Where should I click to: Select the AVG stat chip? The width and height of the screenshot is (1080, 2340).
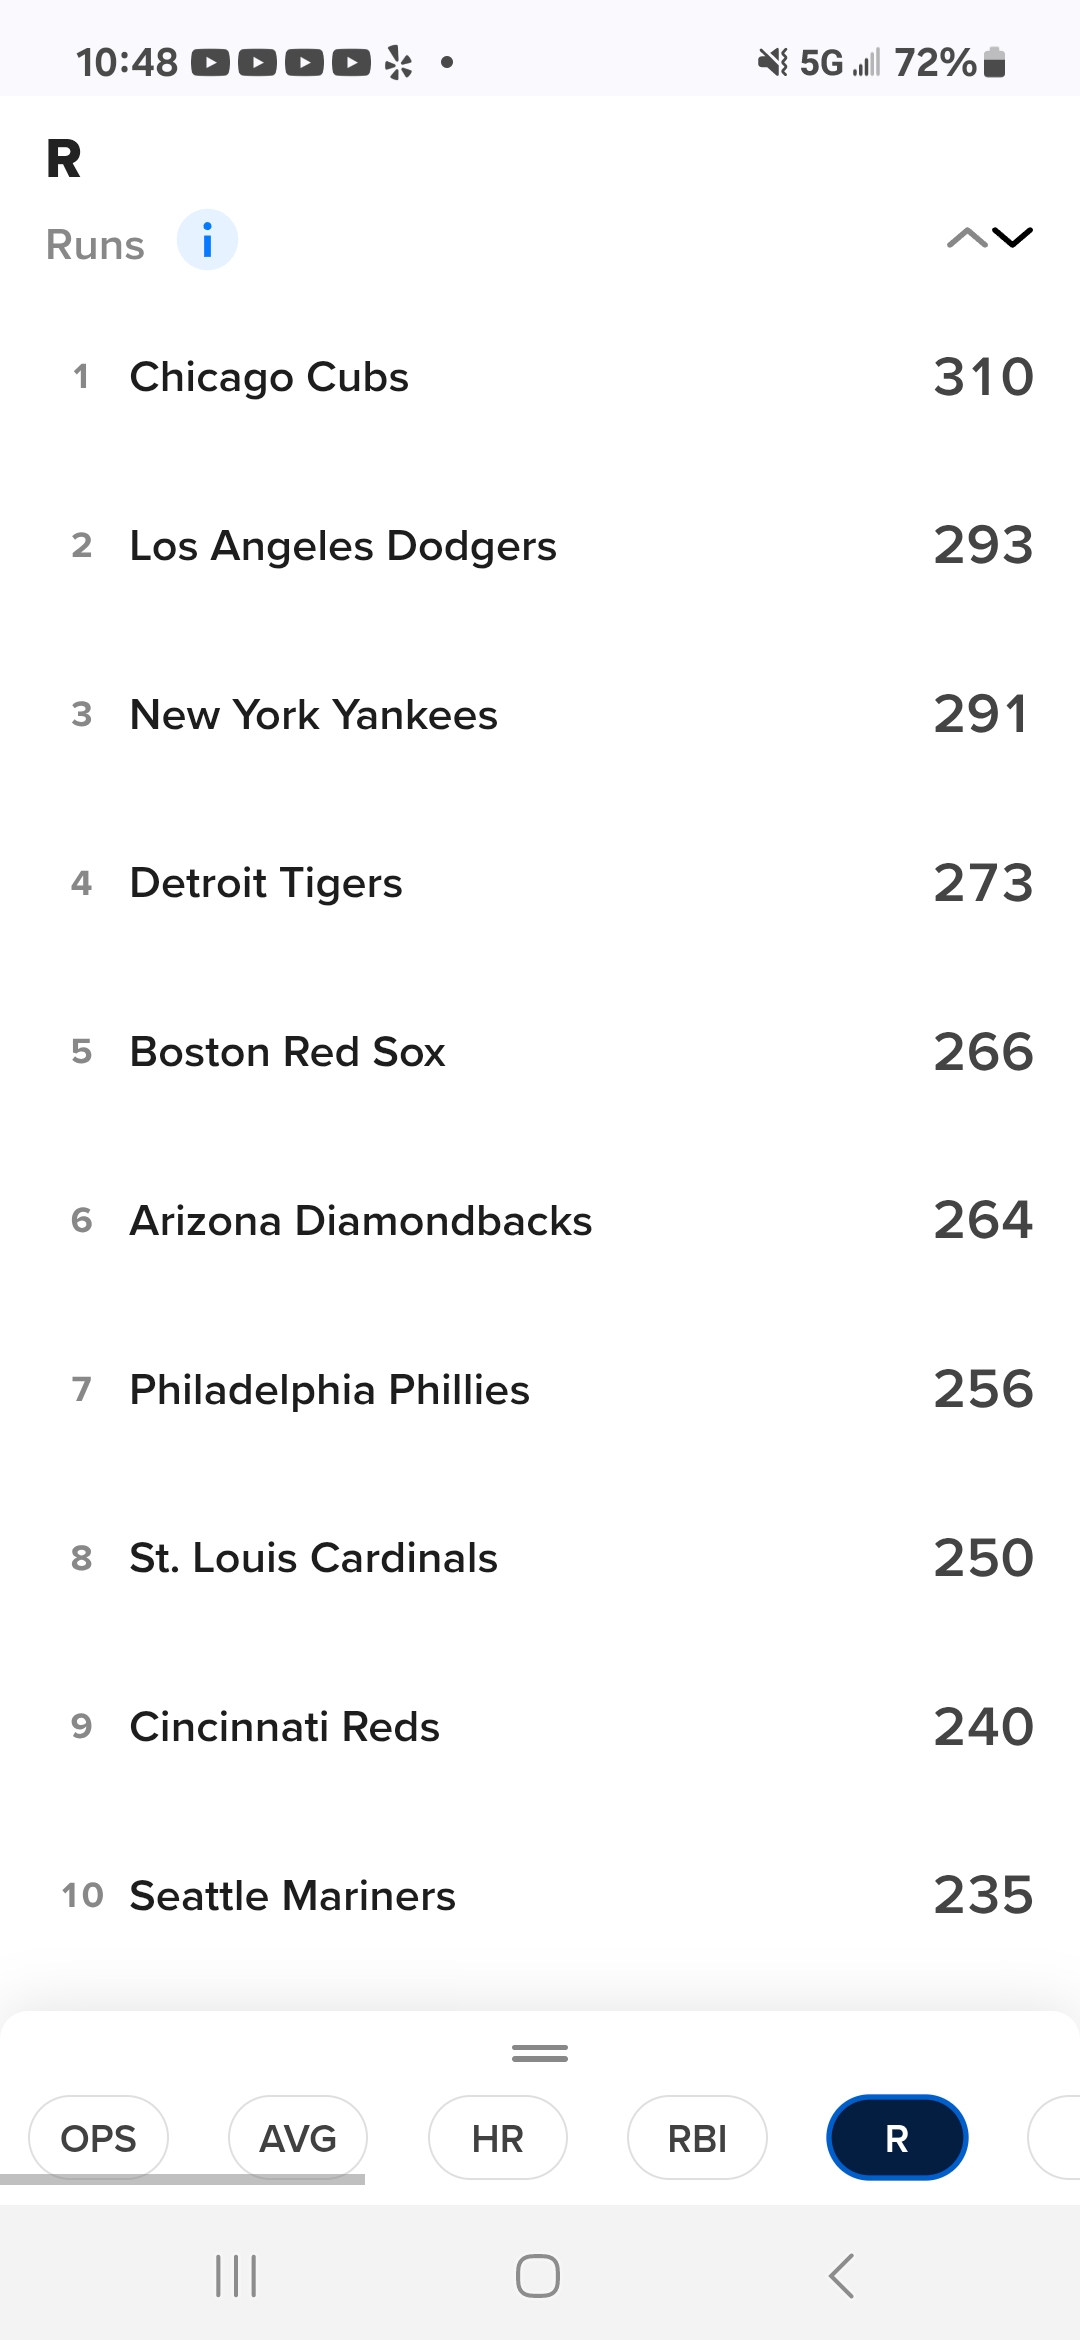coord(298,2138)
